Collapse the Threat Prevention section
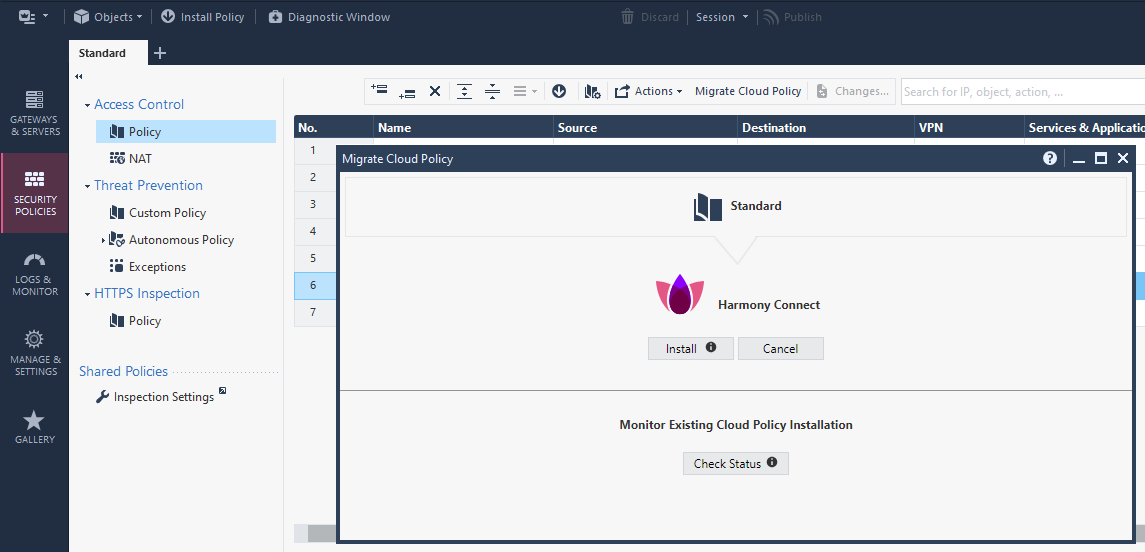Screen dimensions: 1145x552 (x=88, y=186)
